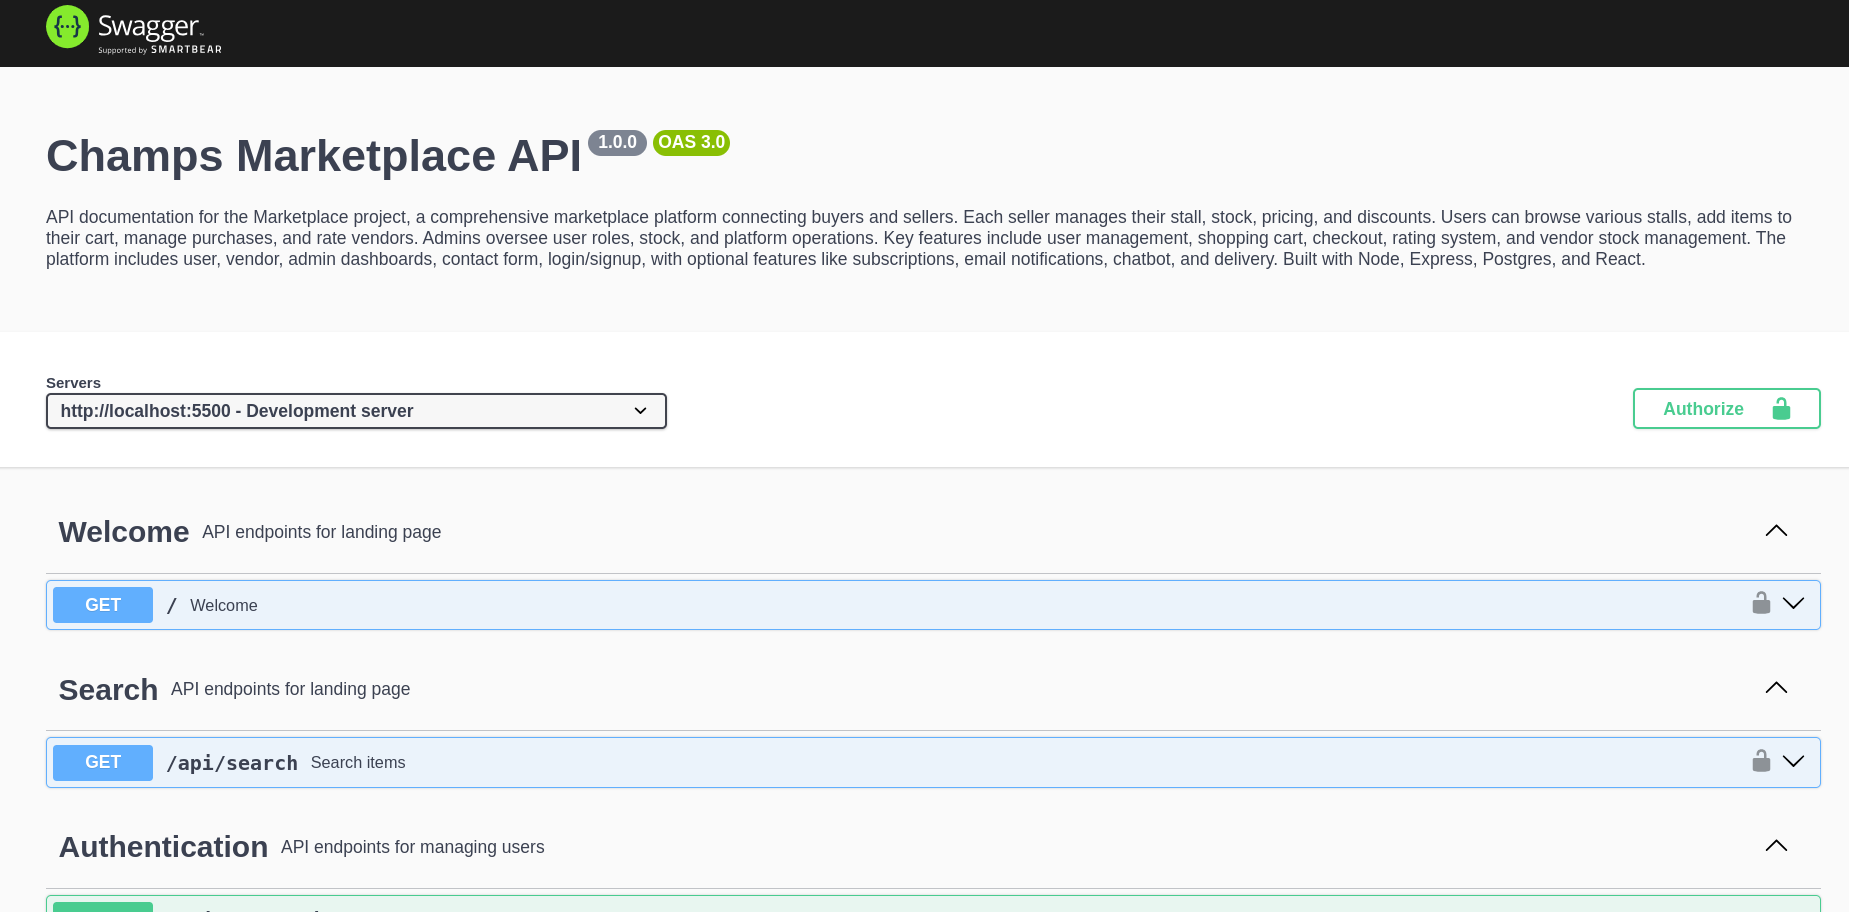Click the OAS 3.0 badge
The image size is (1849, 912).
691,143
